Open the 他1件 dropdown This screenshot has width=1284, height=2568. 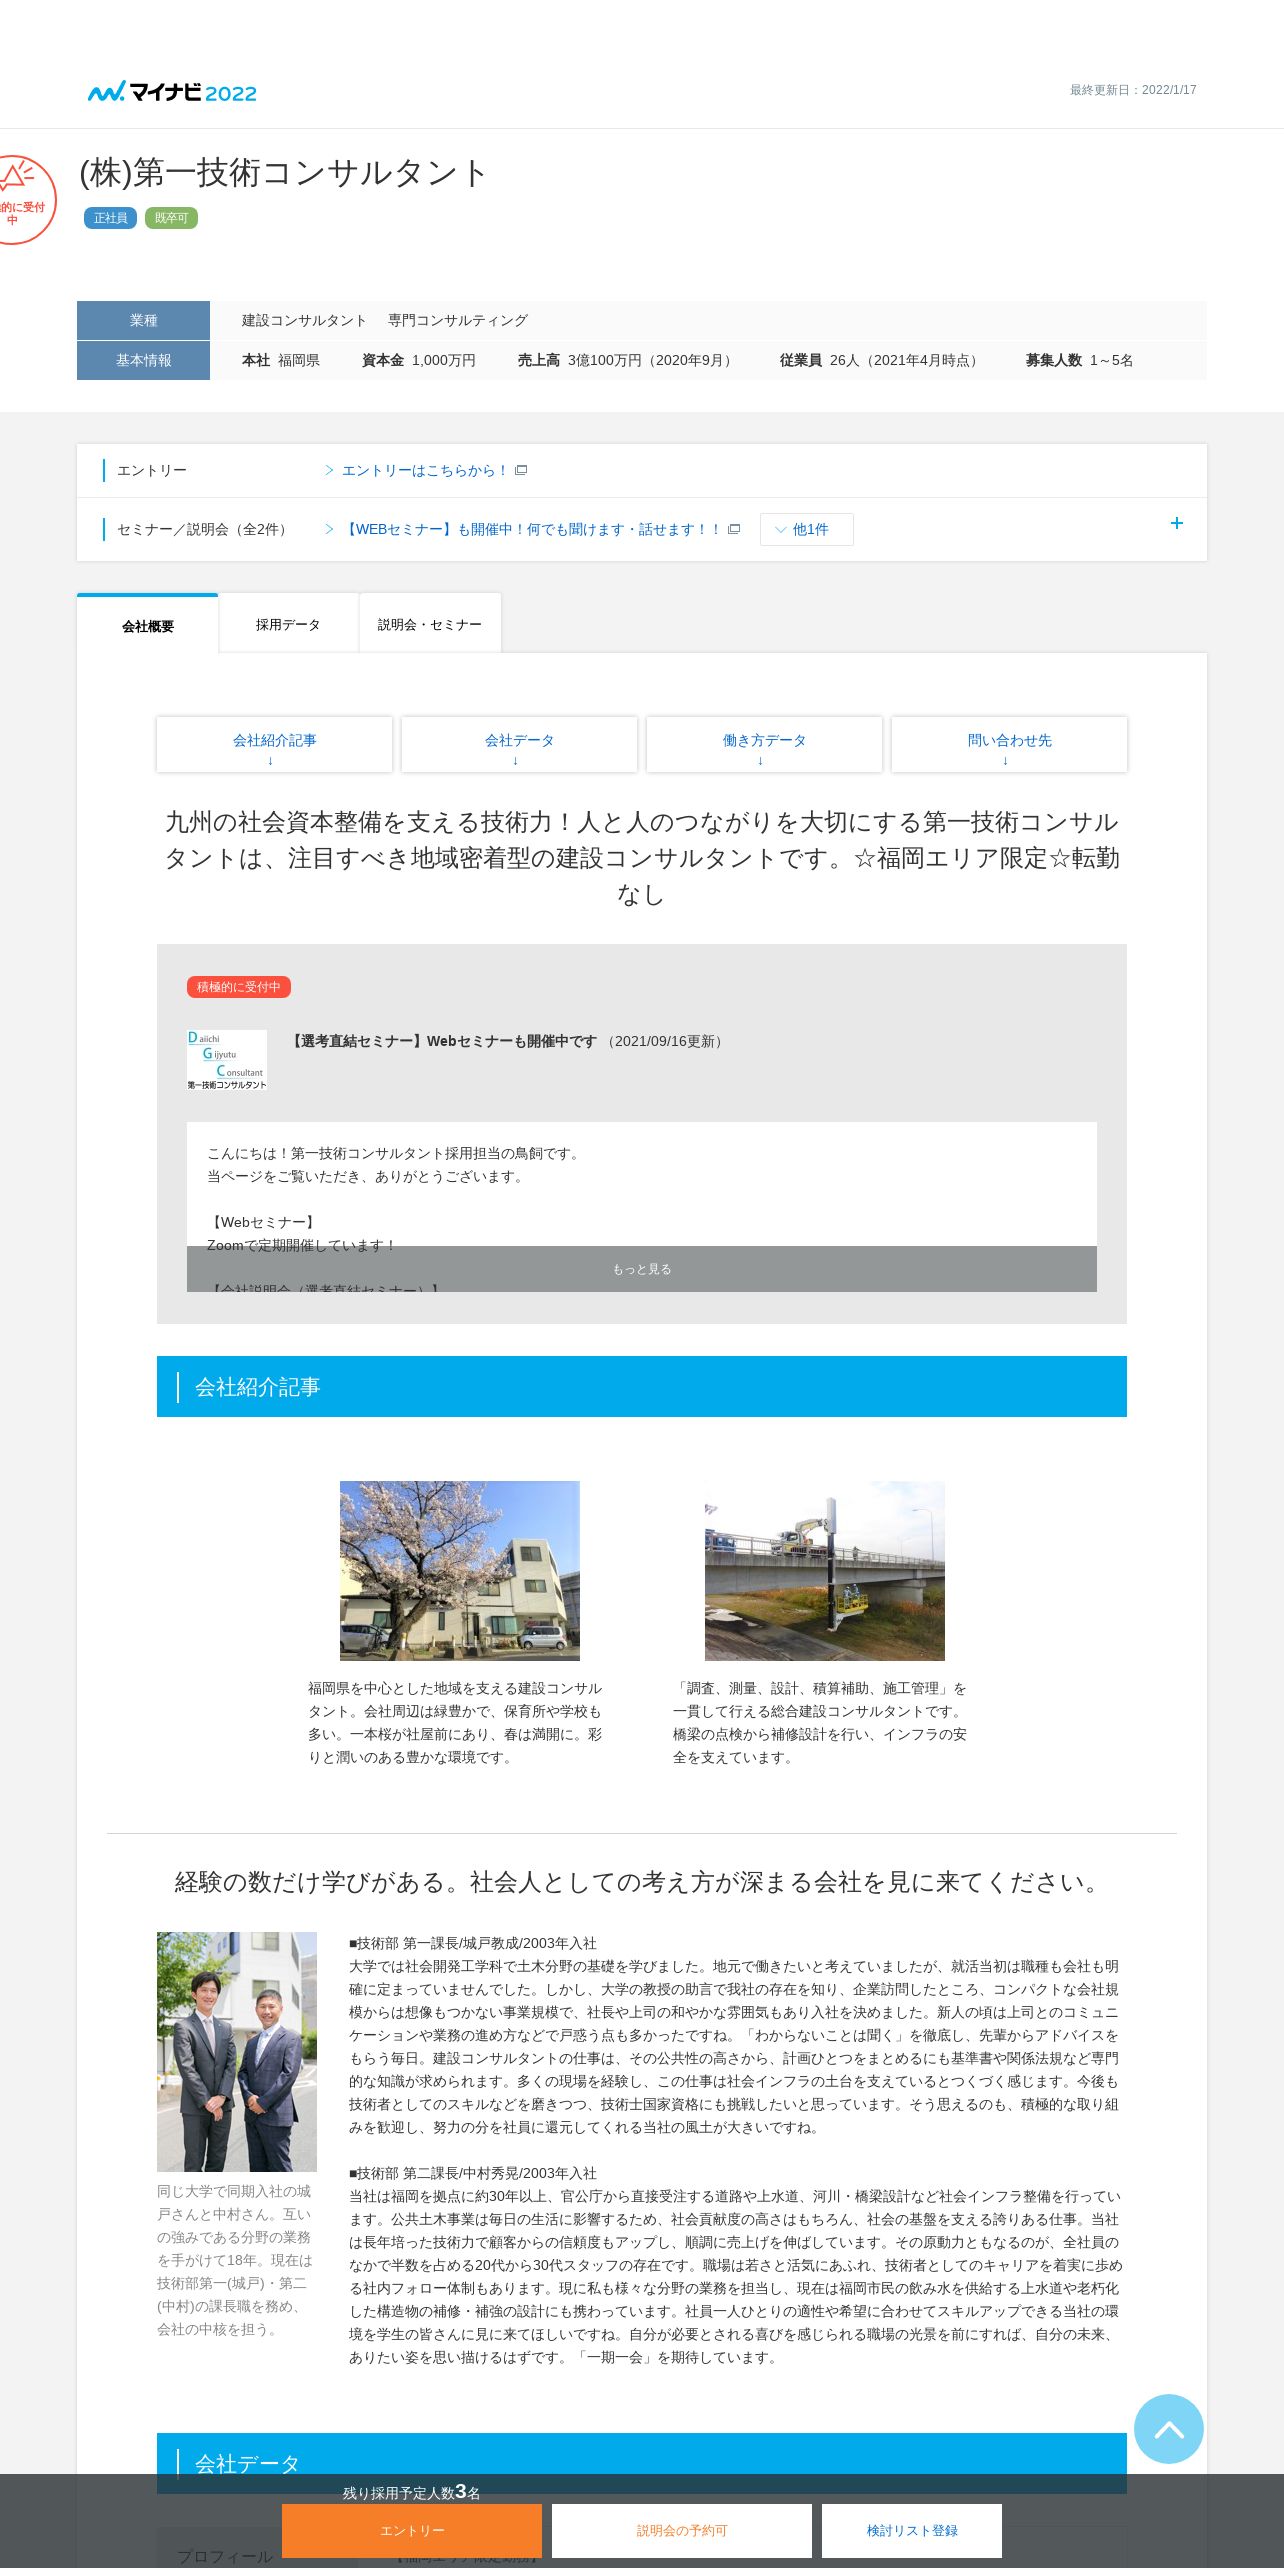(806, 529)
